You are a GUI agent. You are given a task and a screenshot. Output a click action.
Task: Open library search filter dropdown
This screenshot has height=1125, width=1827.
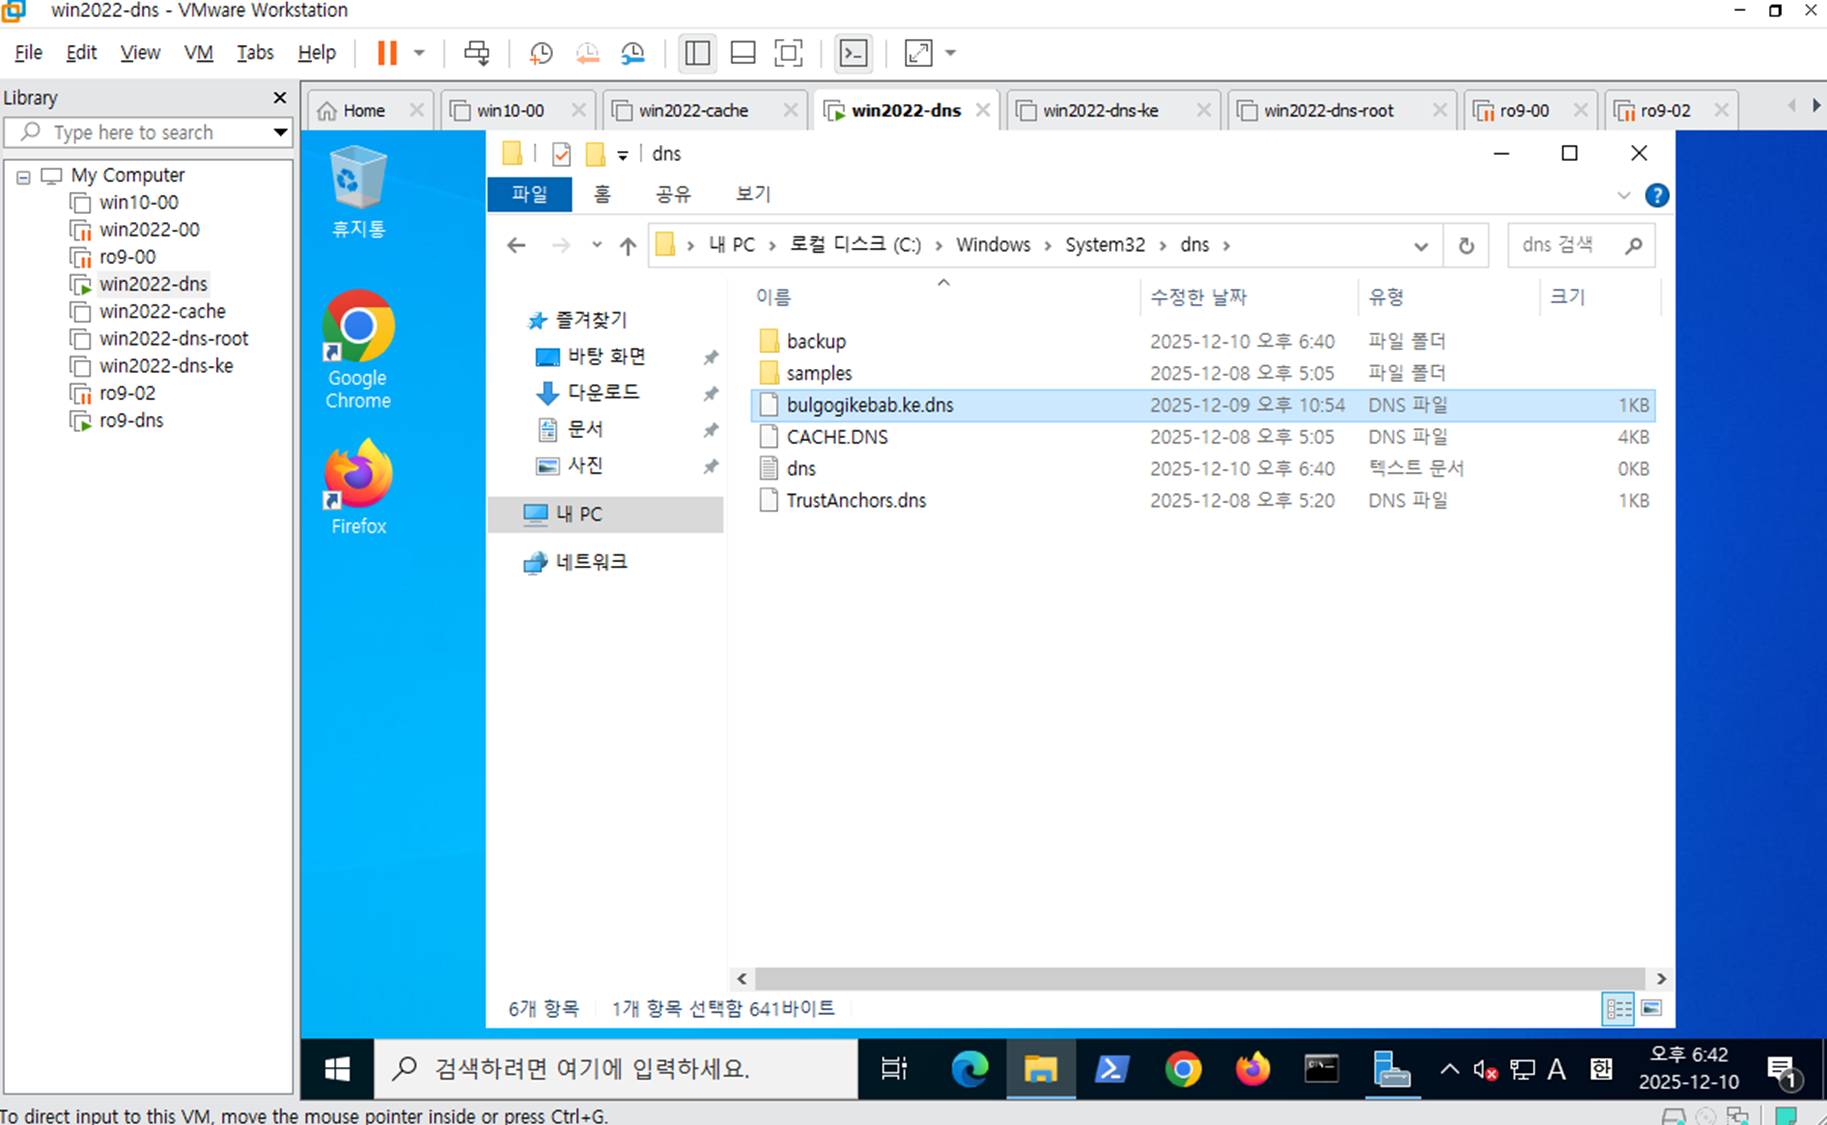[x=280, y=132]
